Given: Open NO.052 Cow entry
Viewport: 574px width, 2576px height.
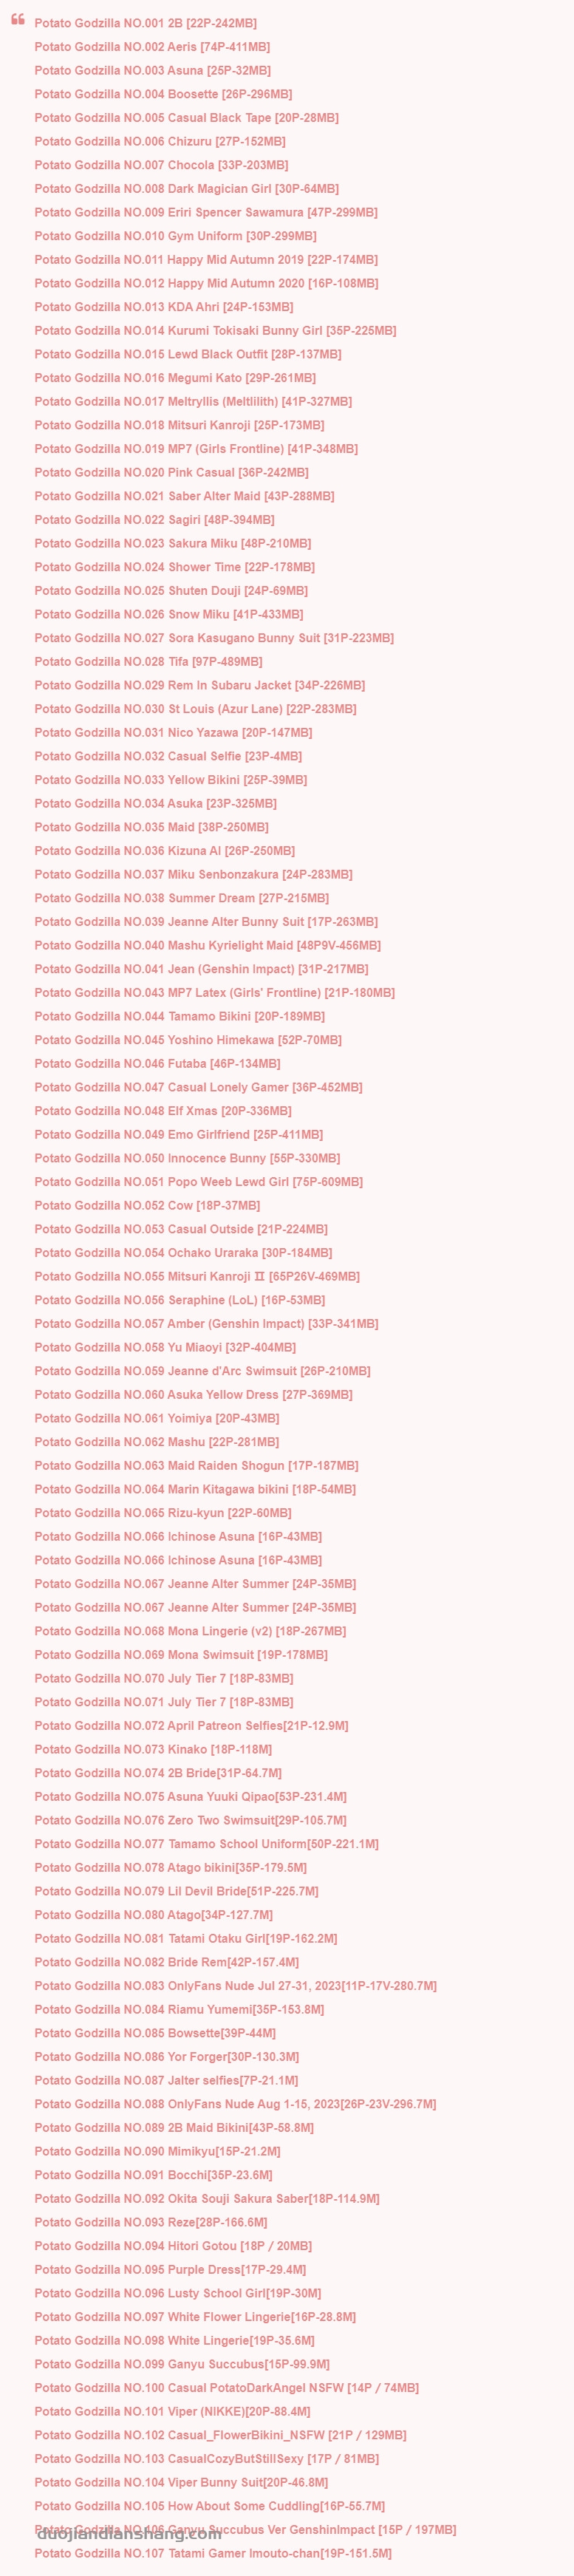Looking at the screenshot, I should click(147, 1206).
